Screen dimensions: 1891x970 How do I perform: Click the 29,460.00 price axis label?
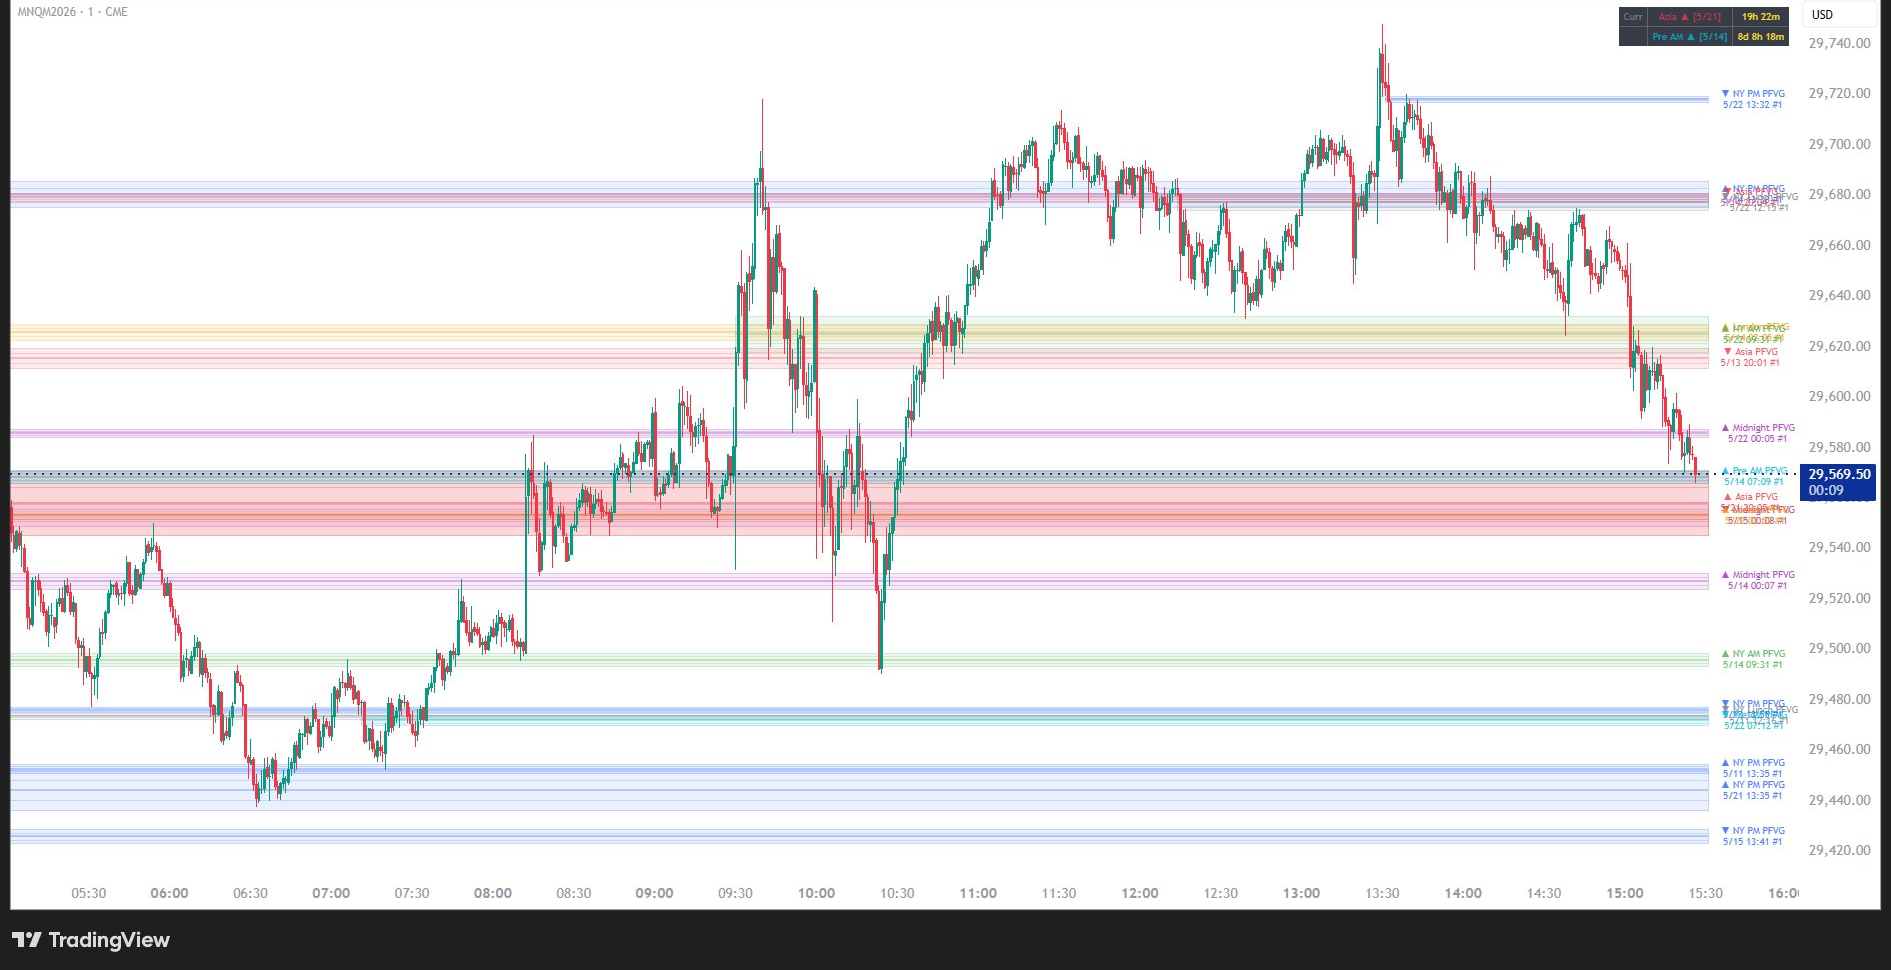point(1839,749)
